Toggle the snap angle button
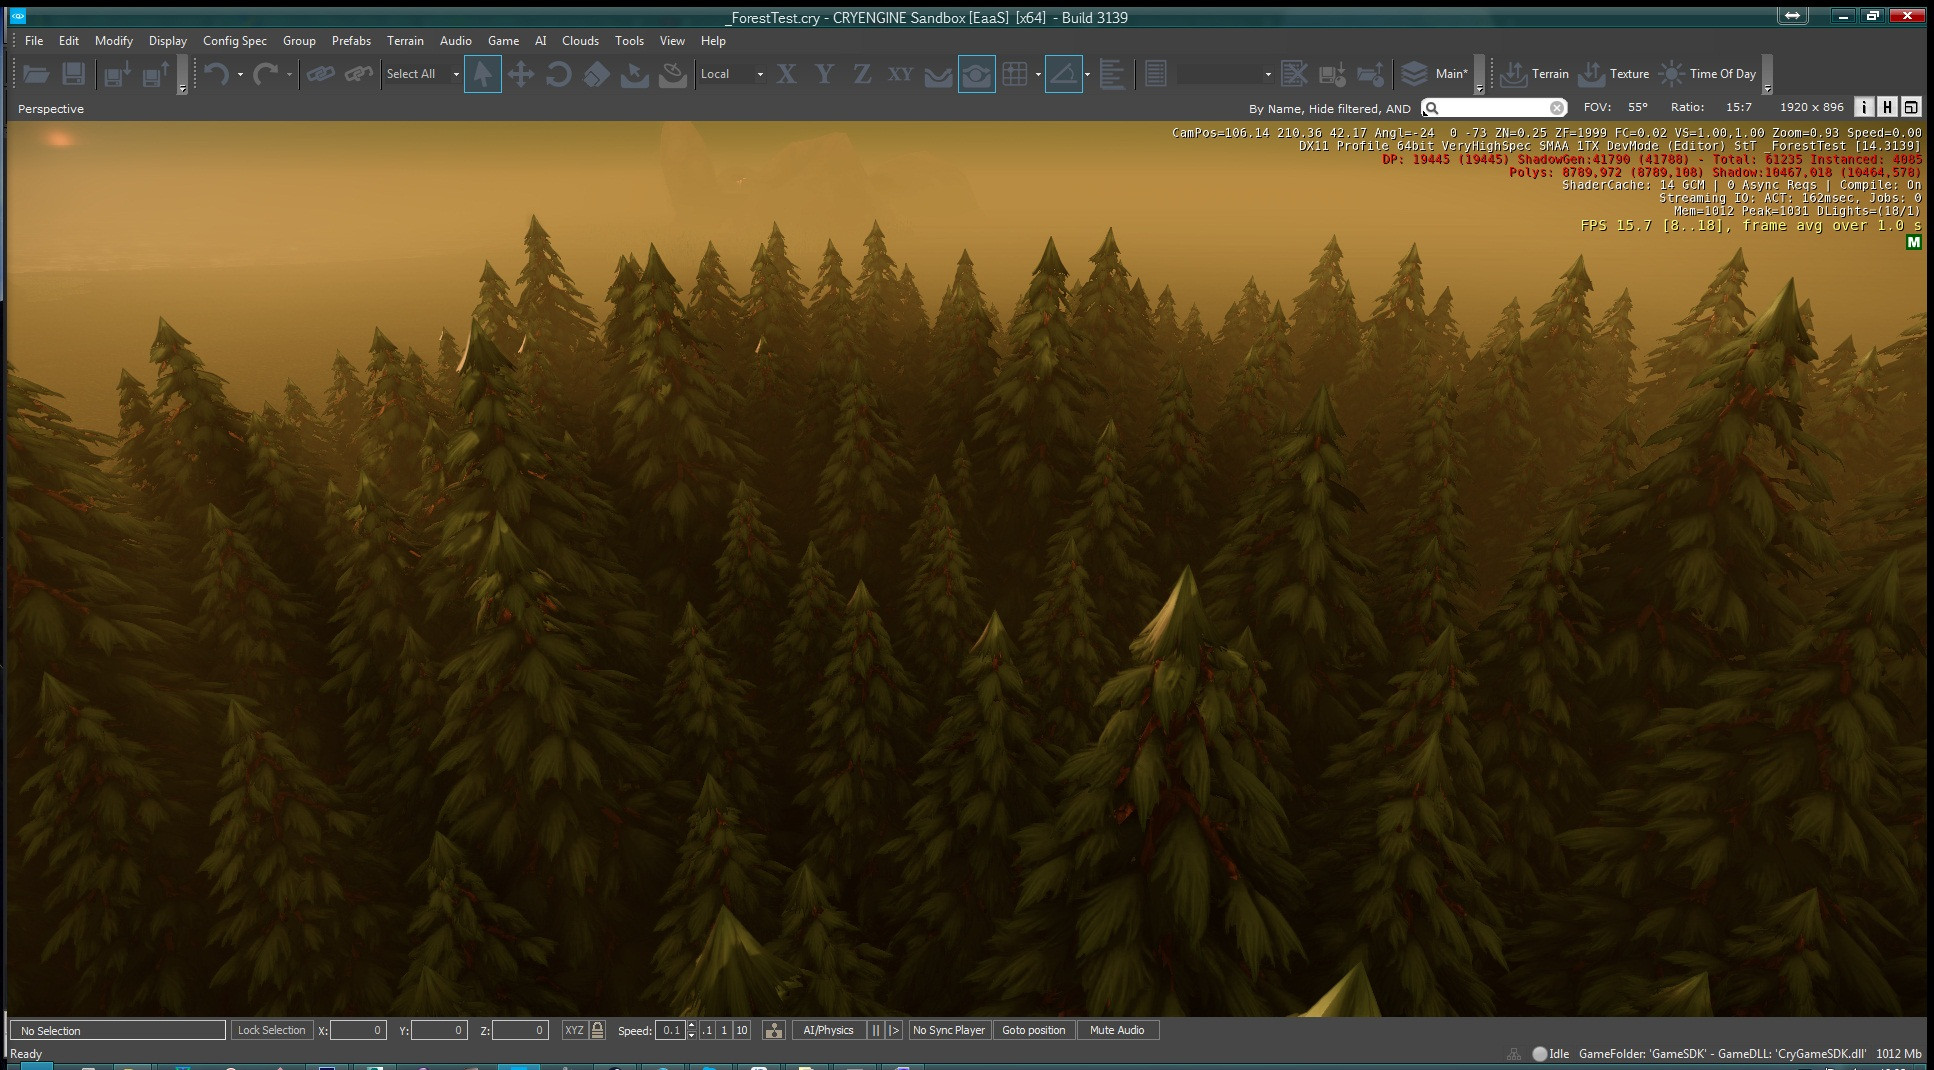Image resolution: width=1934 pixels, height=1070 pixels. tap(1063, 74)
